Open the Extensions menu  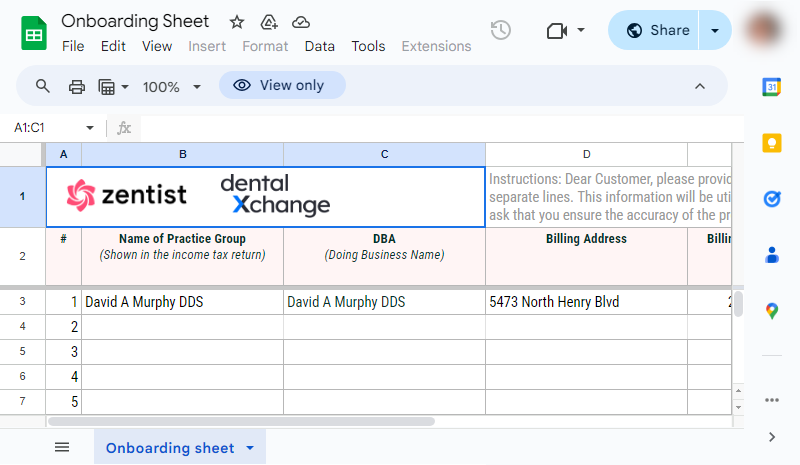(436, 46)
